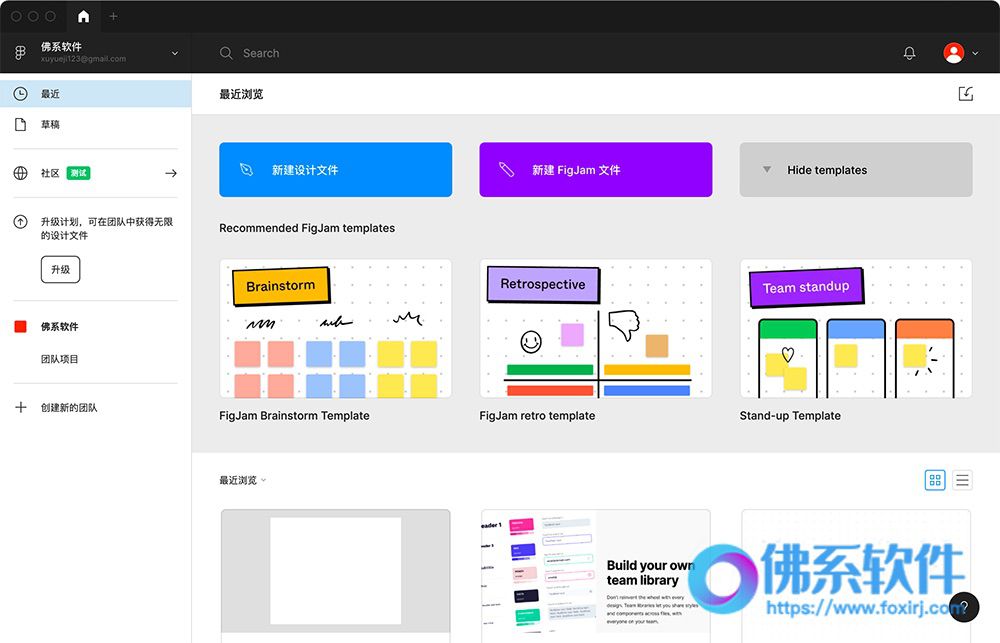Click the home tab icon
The width and height of the screenshot is (1000, 643).
83,16
